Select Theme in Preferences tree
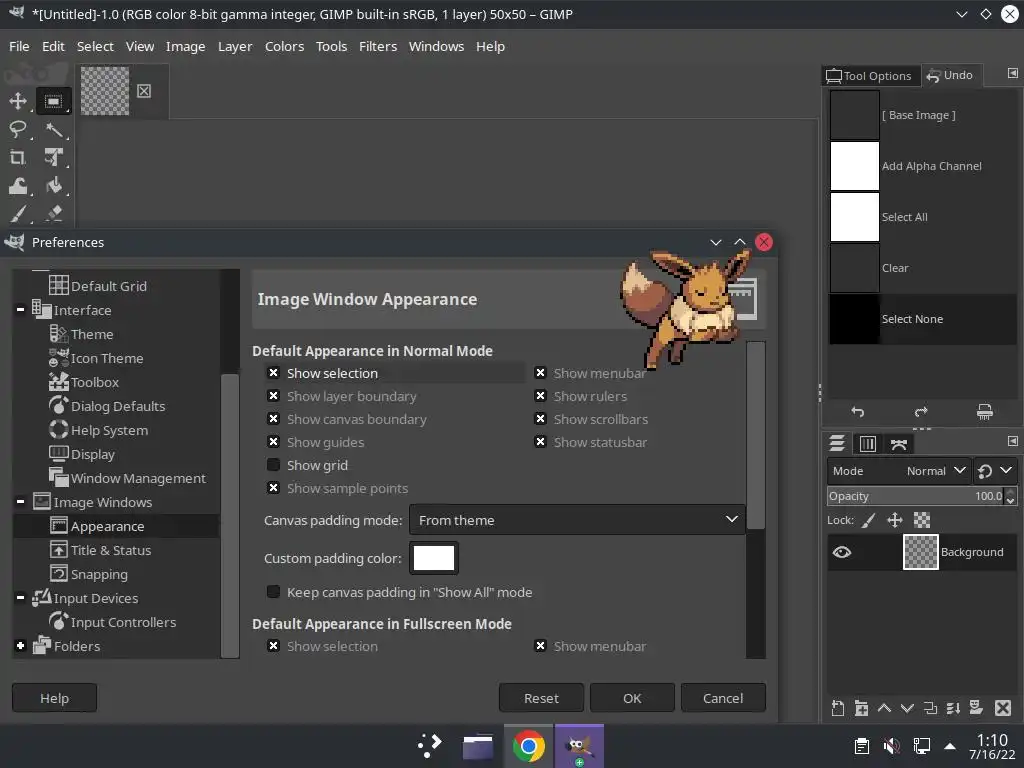 pyautogui.click(x=92, y=334)
